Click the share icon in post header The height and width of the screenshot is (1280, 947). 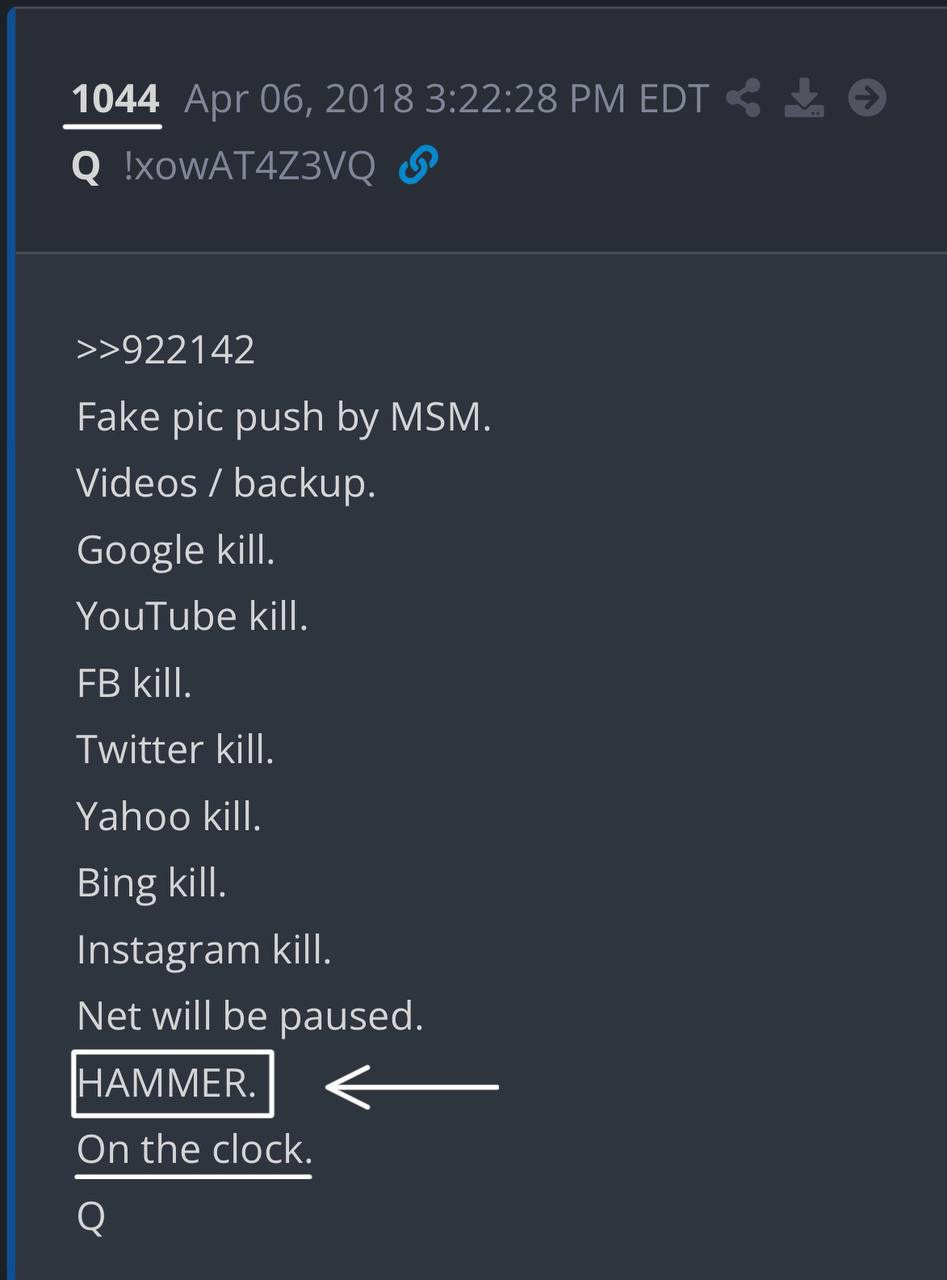[743, 99]
